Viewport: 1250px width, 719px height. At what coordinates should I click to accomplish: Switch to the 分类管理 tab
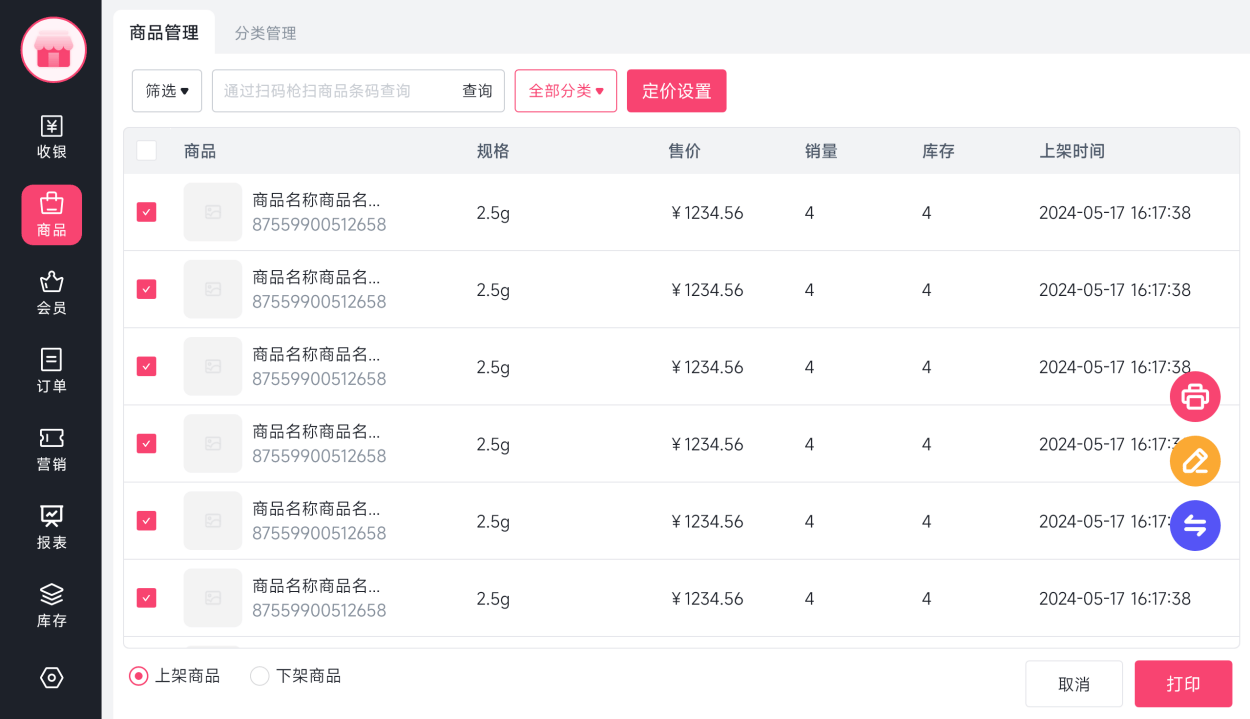click(266, 32)
